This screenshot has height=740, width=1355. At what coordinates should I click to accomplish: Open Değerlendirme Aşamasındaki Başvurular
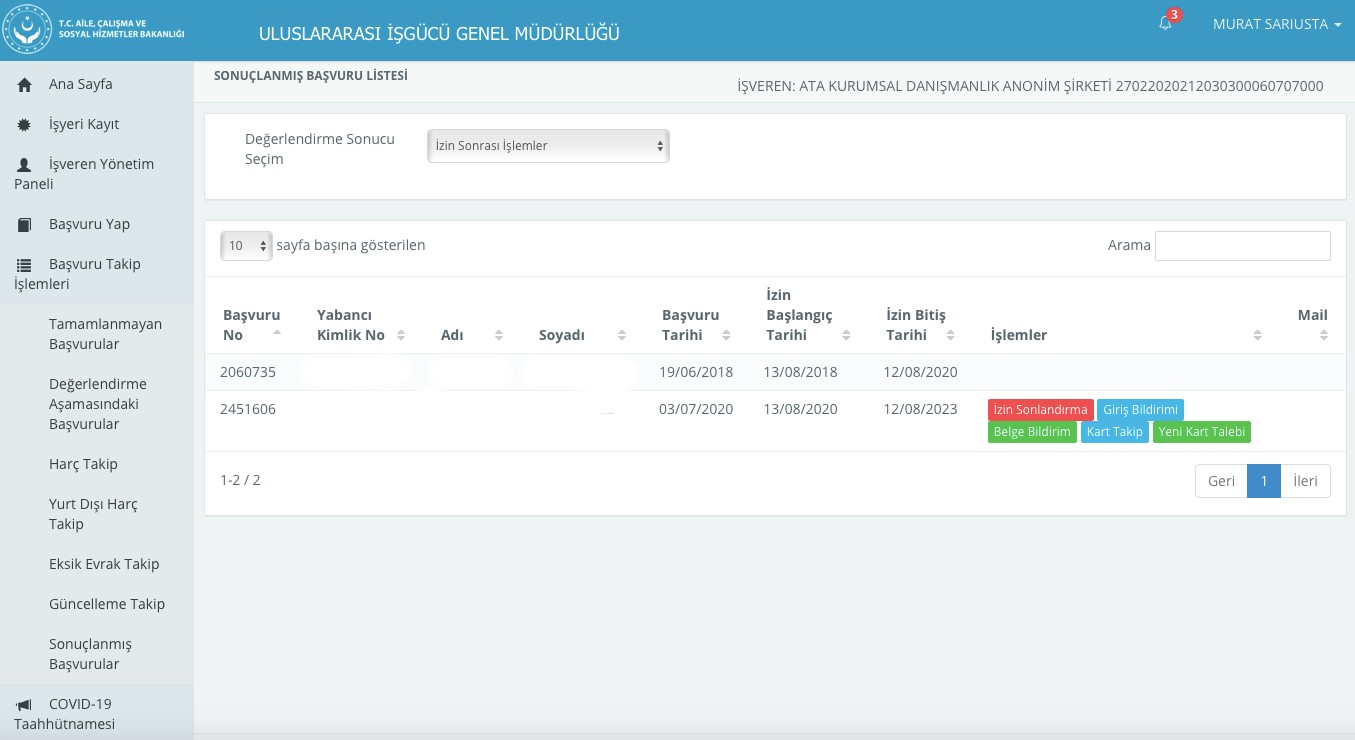point(98,404)
